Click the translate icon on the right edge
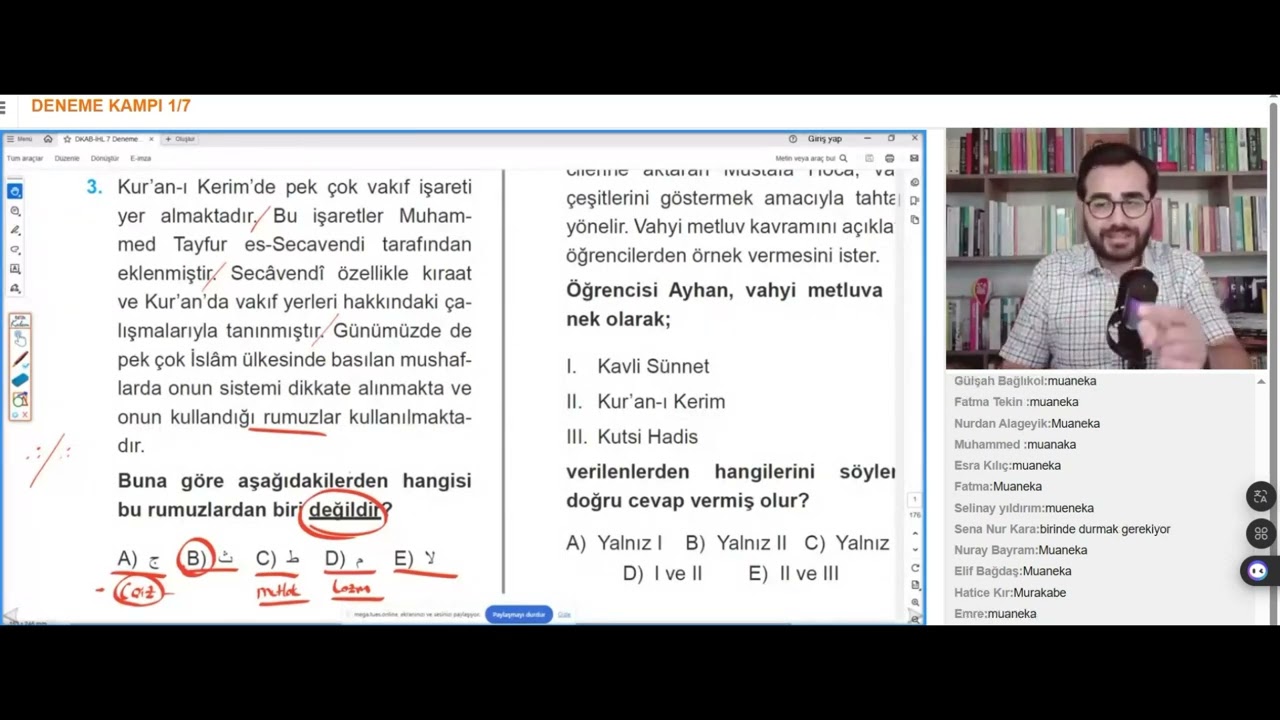Image resolution: width=1280 pixels, height=720 pixels. click(x=1259, y=496)
